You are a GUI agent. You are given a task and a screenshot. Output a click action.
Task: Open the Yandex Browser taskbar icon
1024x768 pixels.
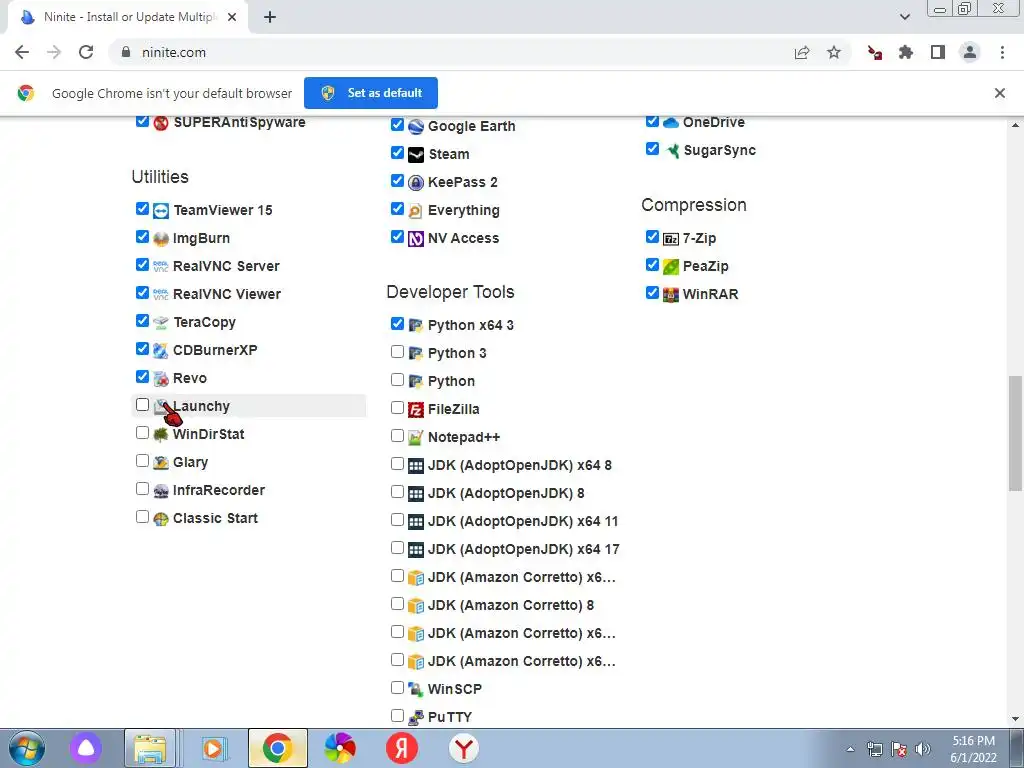[x=464, y=748]
